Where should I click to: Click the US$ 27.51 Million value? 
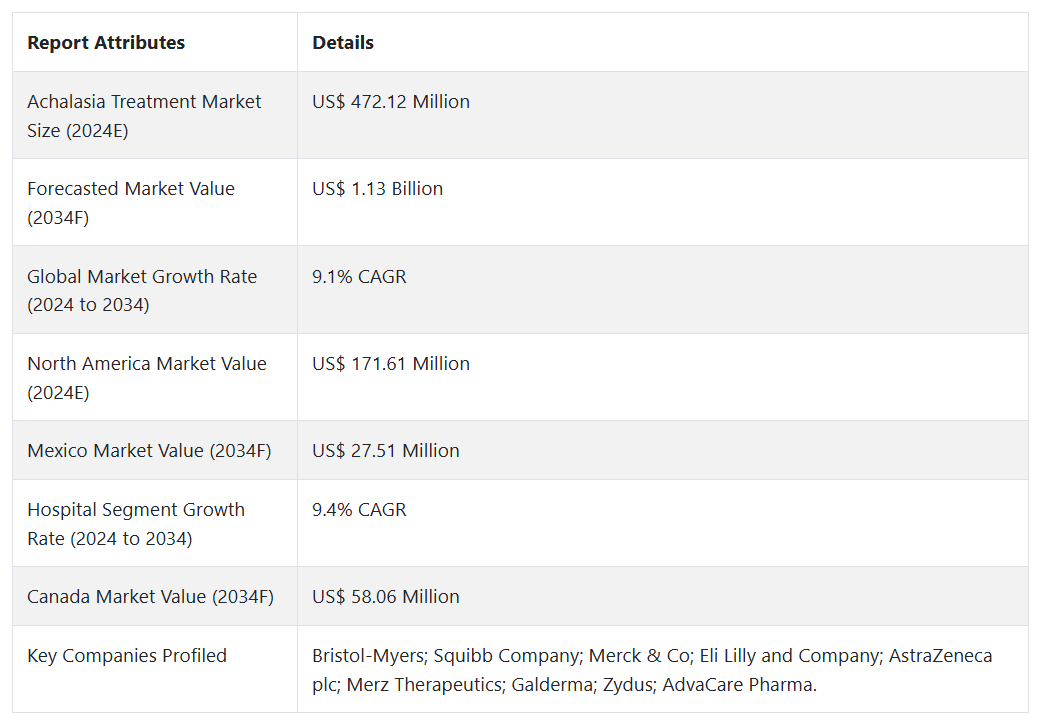[x=386, y=451]
